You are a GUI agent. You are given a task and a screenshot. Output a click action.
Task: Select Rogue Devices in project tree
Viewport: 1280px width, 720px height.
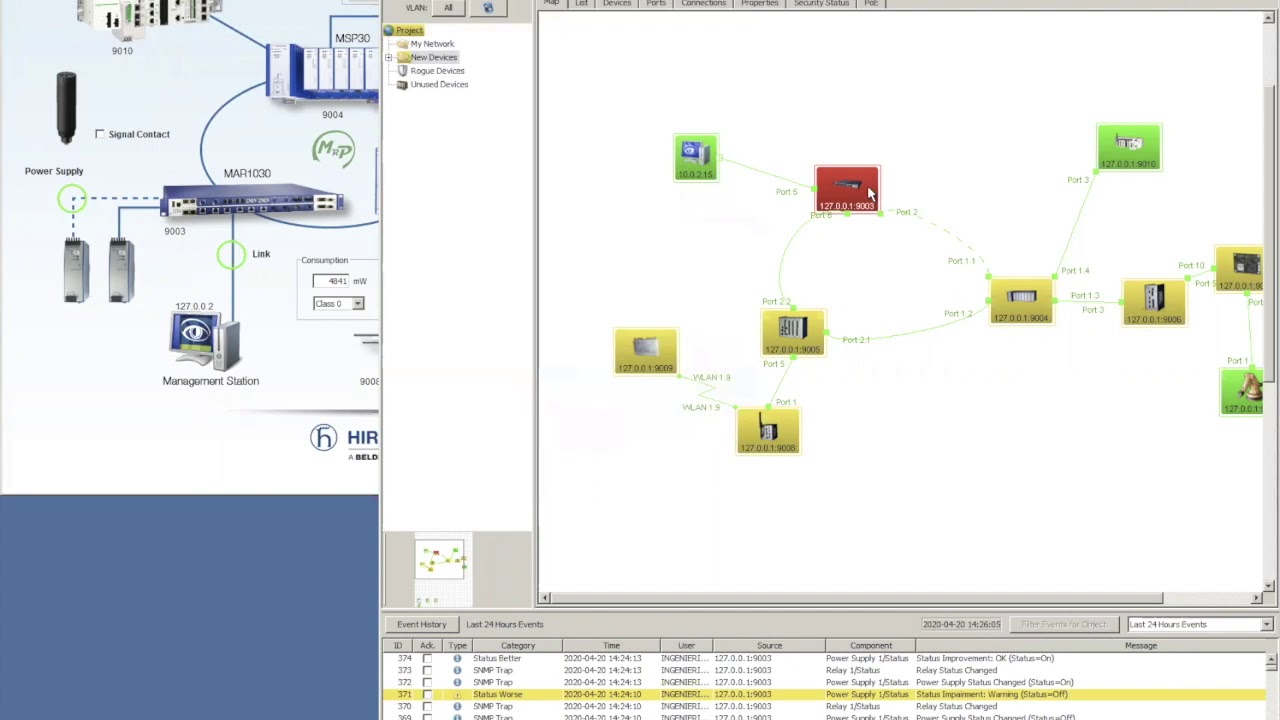pyautogui.click(x=437, y=71)
